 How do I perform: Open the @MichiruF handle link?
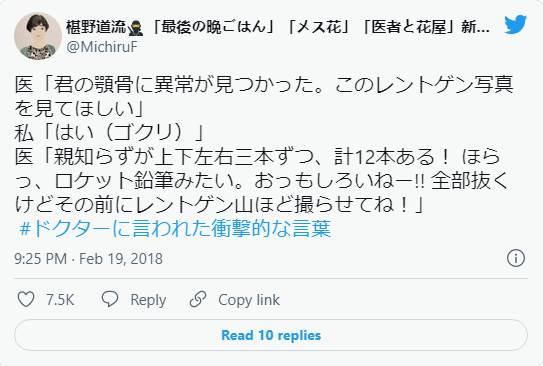tap(102, 47)
